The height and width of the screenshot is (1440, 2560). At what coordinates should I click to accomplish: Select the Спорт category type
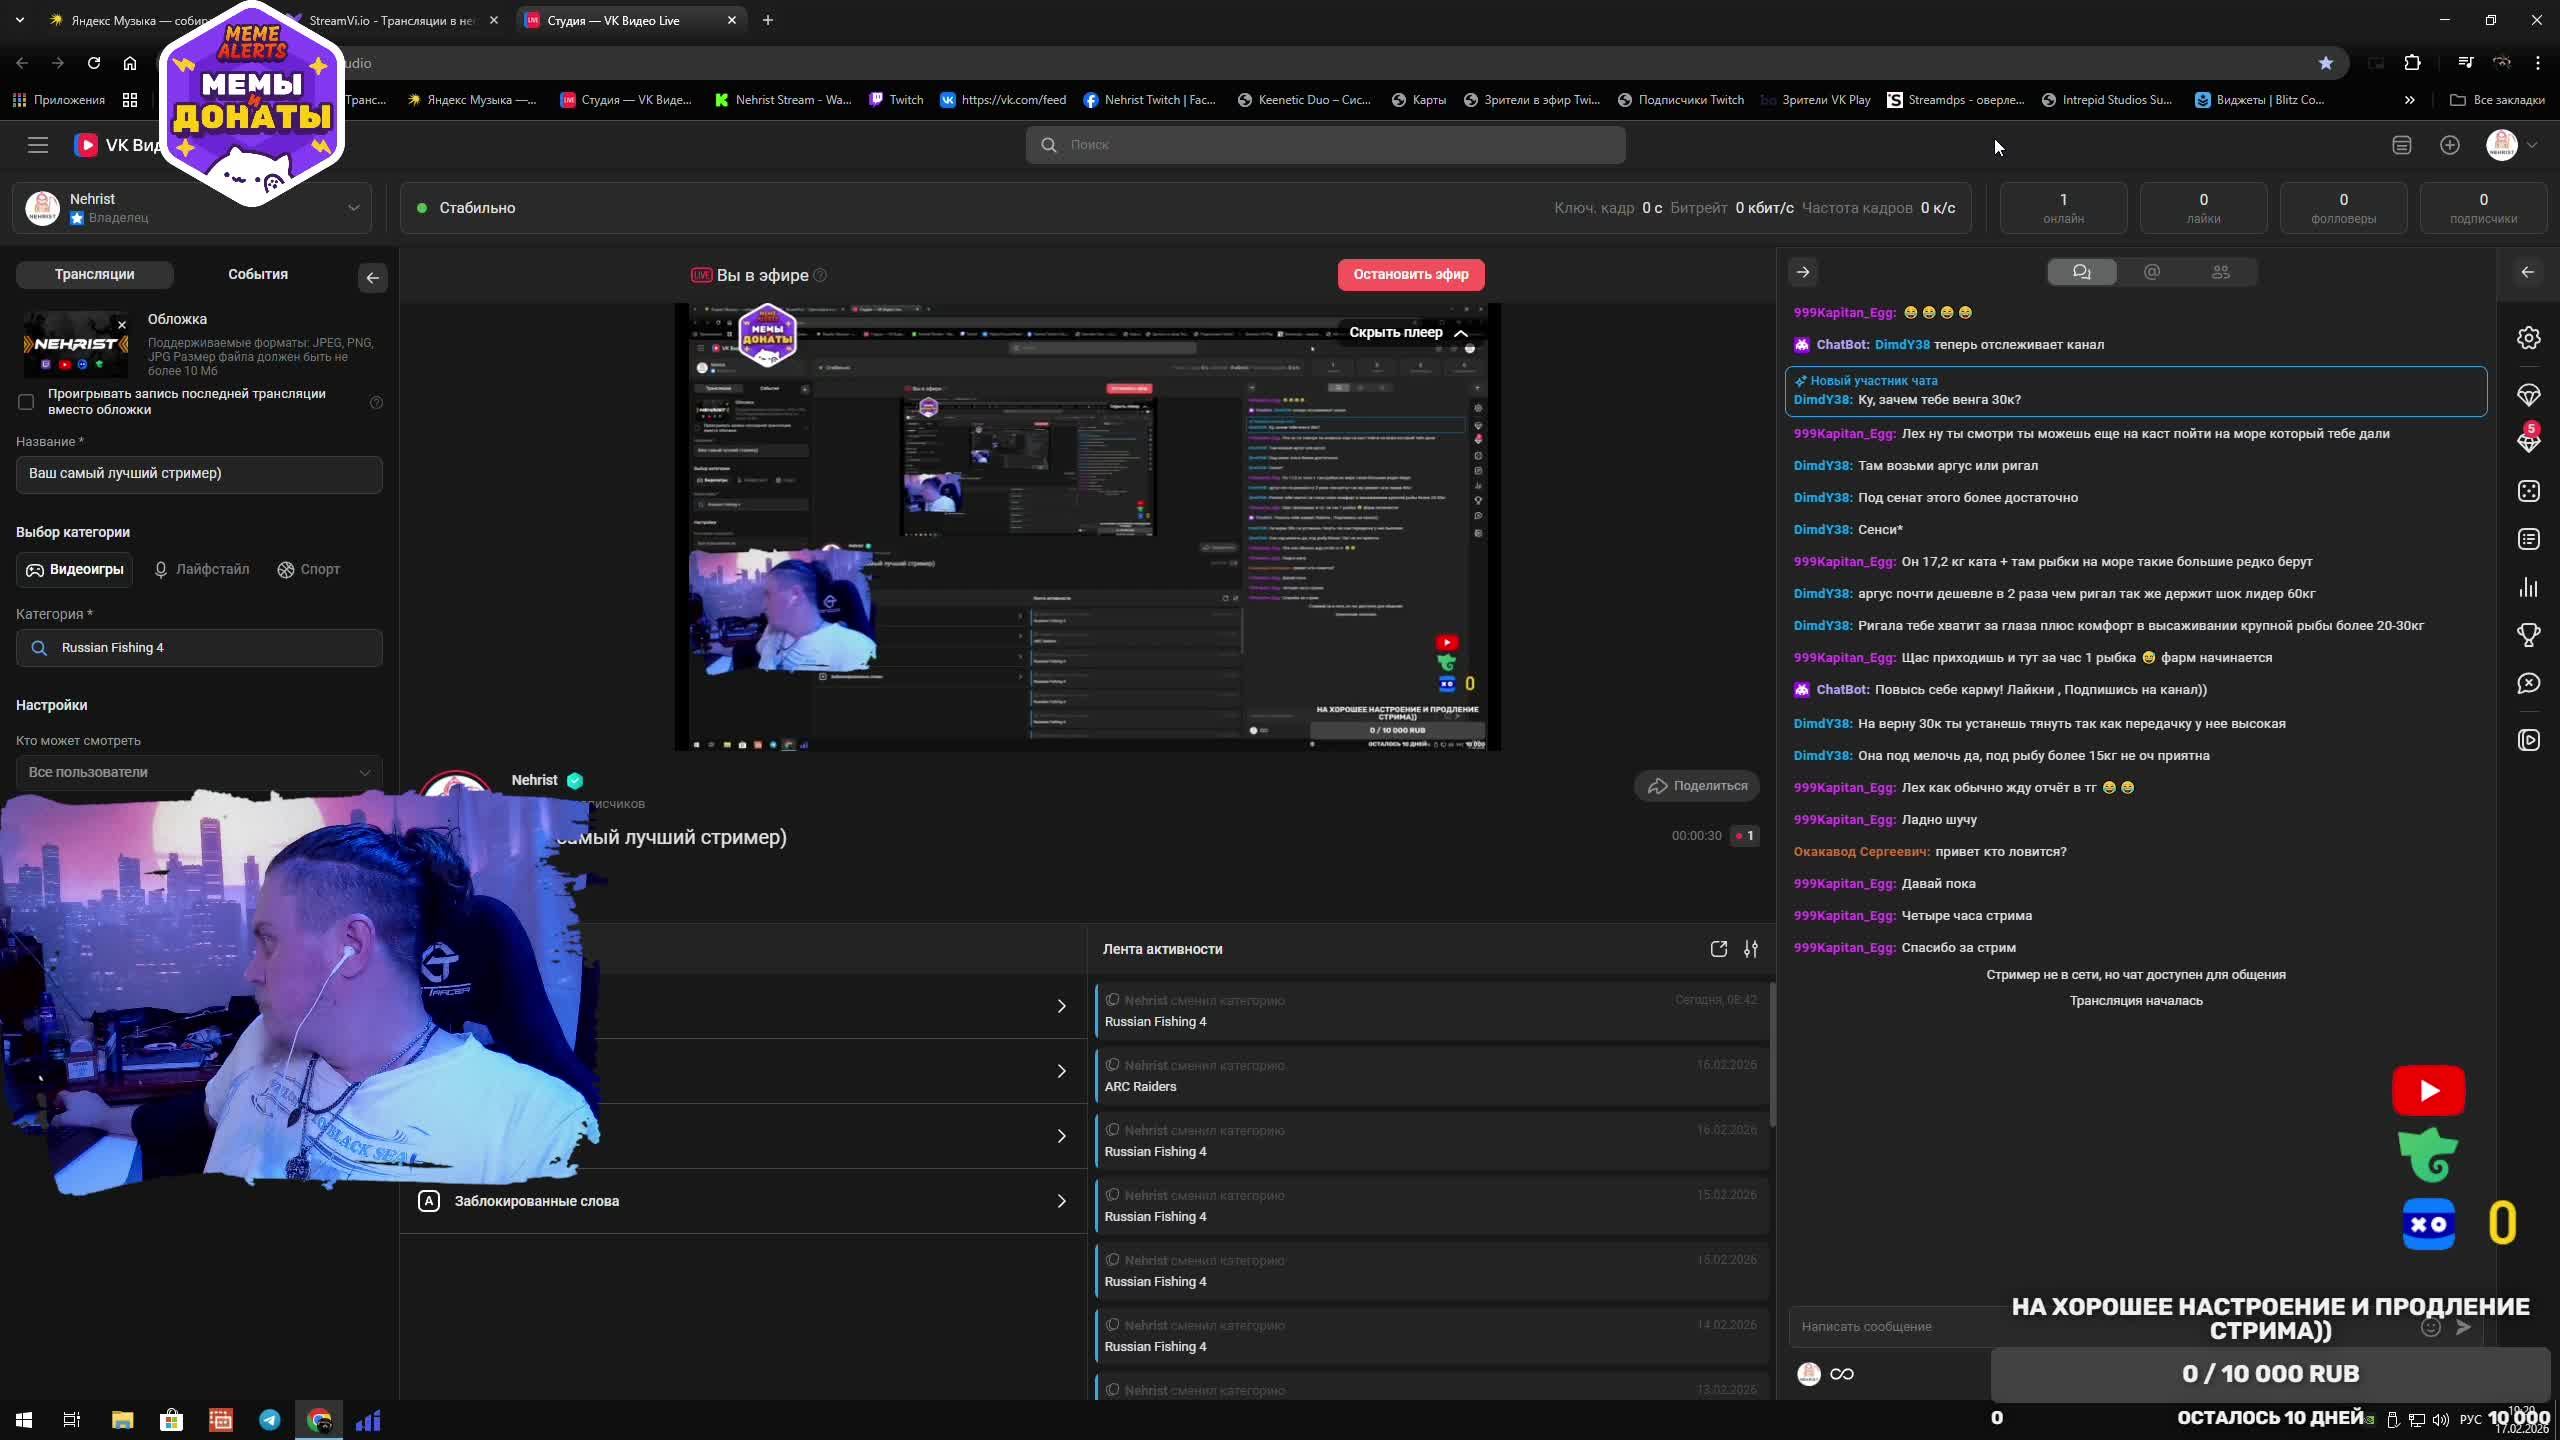(x=309, y=569)
